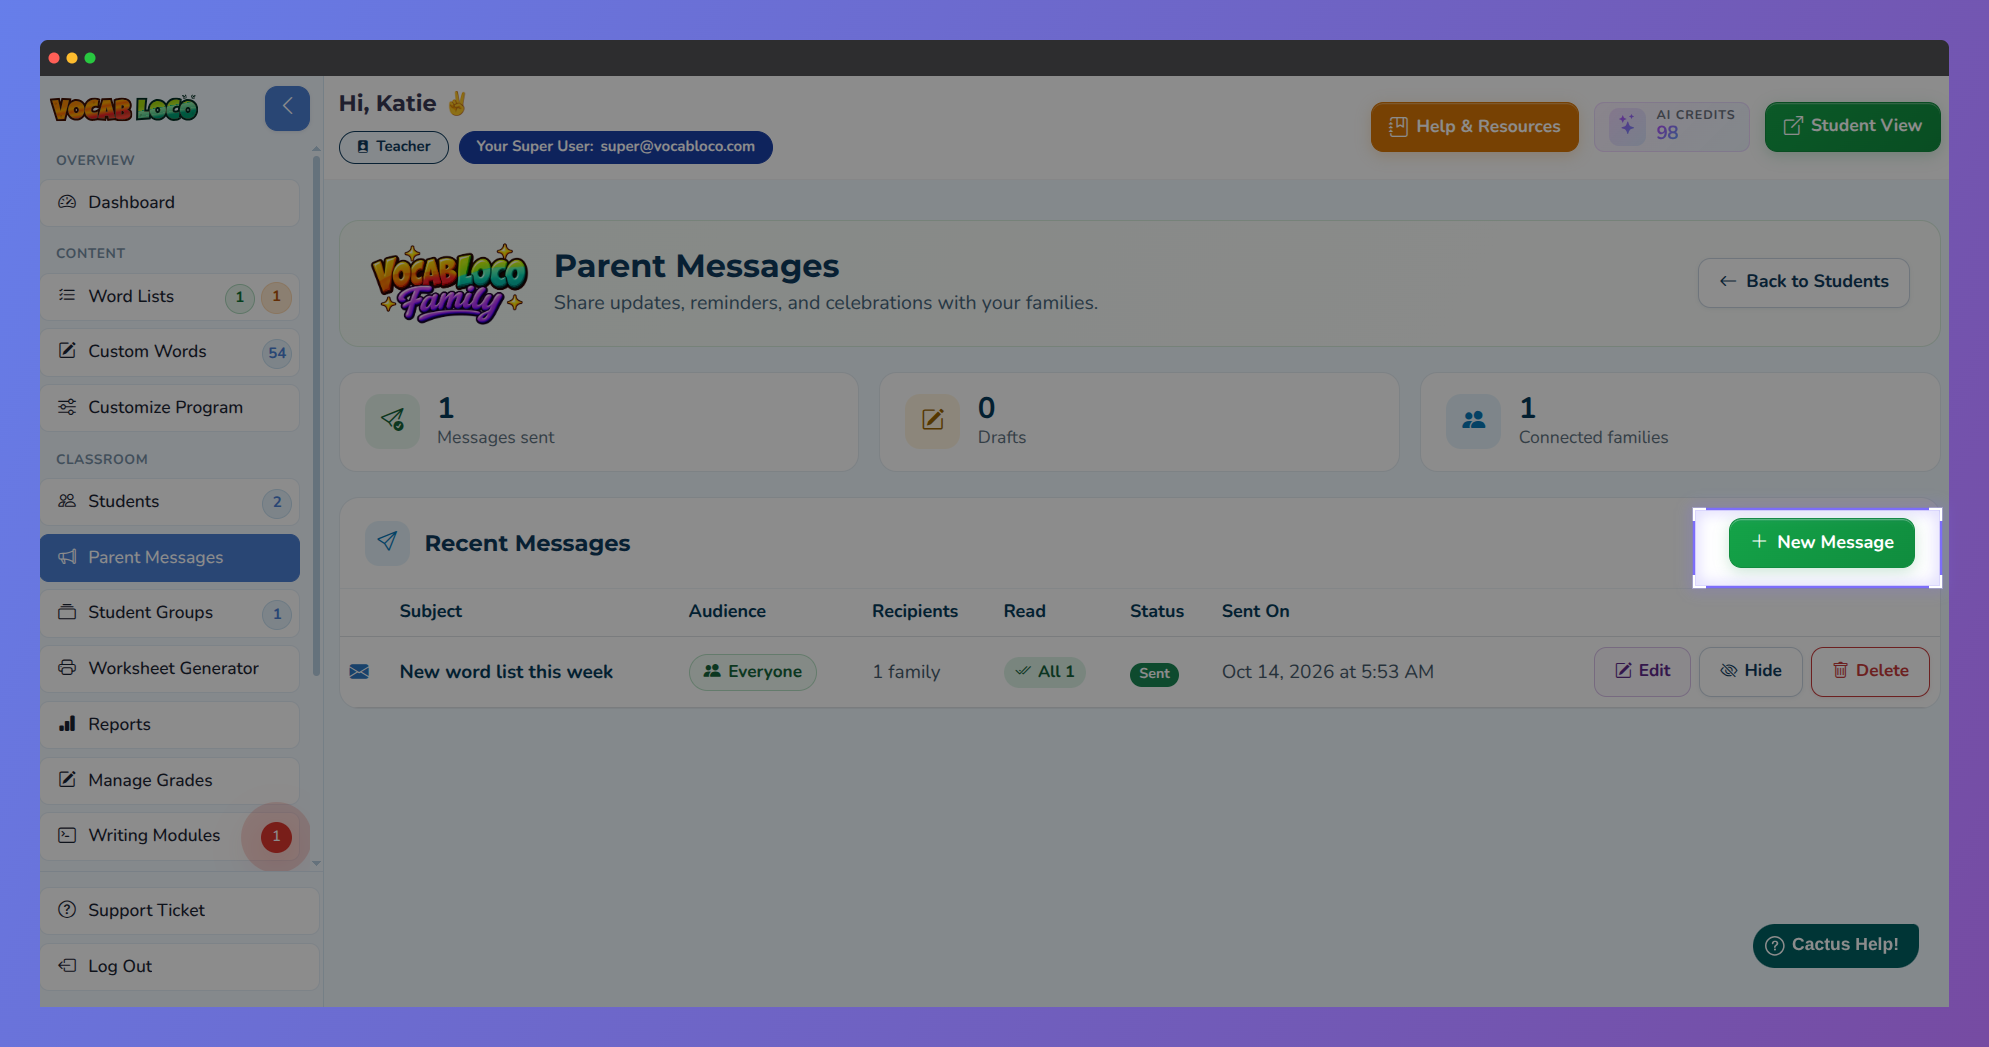
Task: Click the envelope icon of the message row
Action: [x=359, y=672]
